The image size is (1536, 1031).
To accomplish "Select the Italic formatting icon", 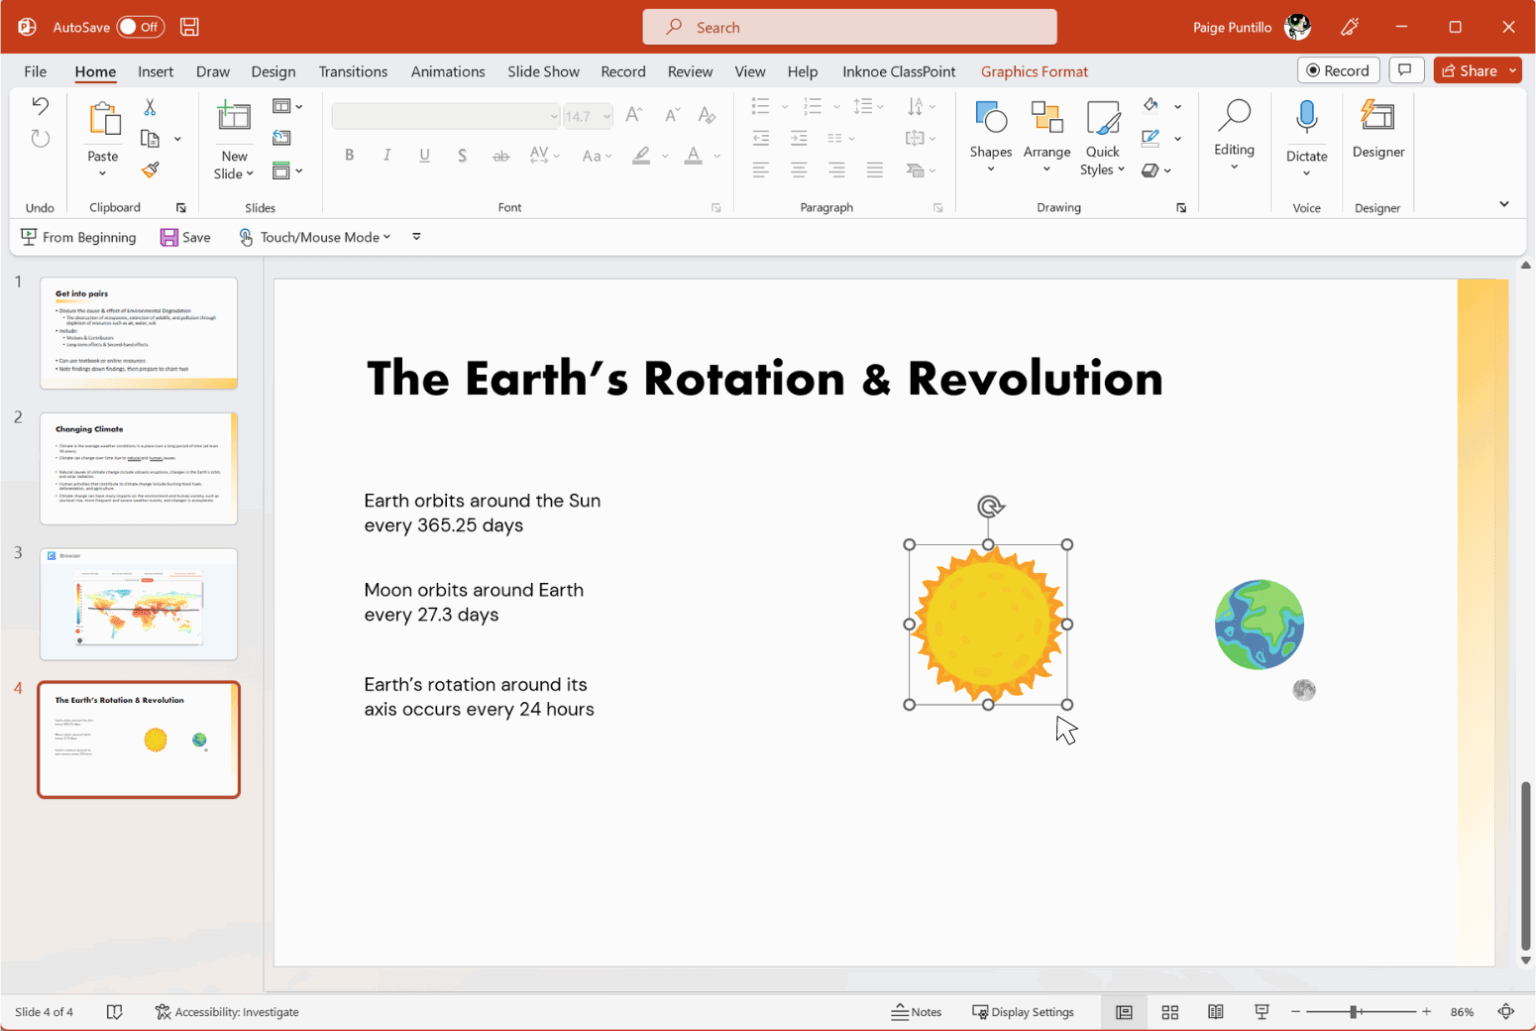I will coord(387,155).
